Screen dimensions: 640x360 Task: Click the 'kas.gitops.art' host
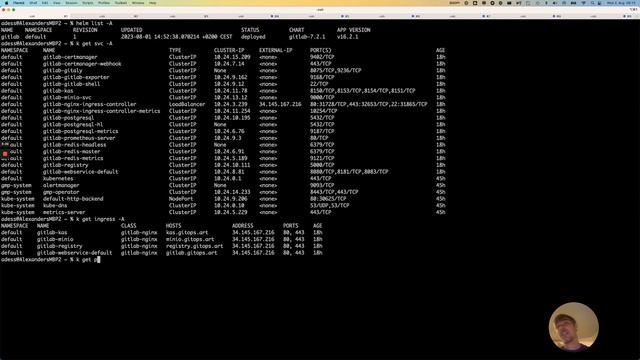[x=187, y=233]
